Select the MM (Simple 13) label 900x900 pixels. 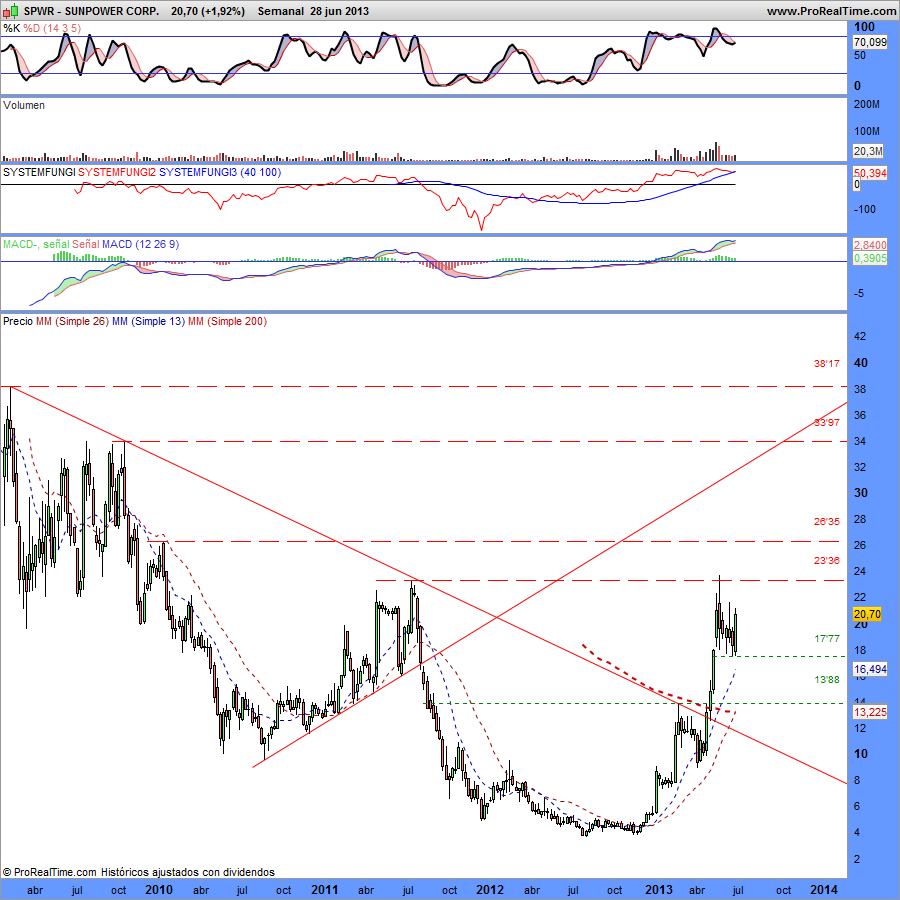click(148, 321)
